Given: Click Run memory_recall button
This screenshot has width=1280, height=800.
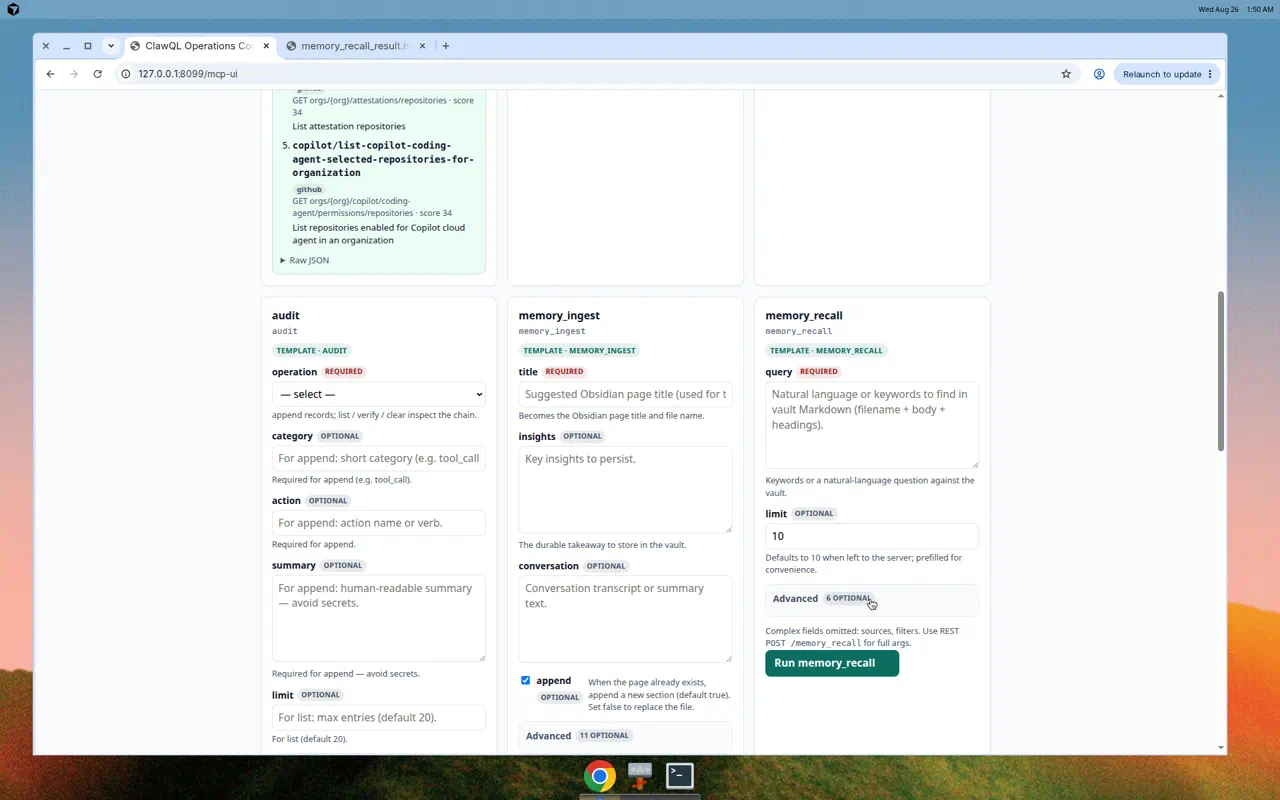Looking at the screenshot, I should click(832, 663).
